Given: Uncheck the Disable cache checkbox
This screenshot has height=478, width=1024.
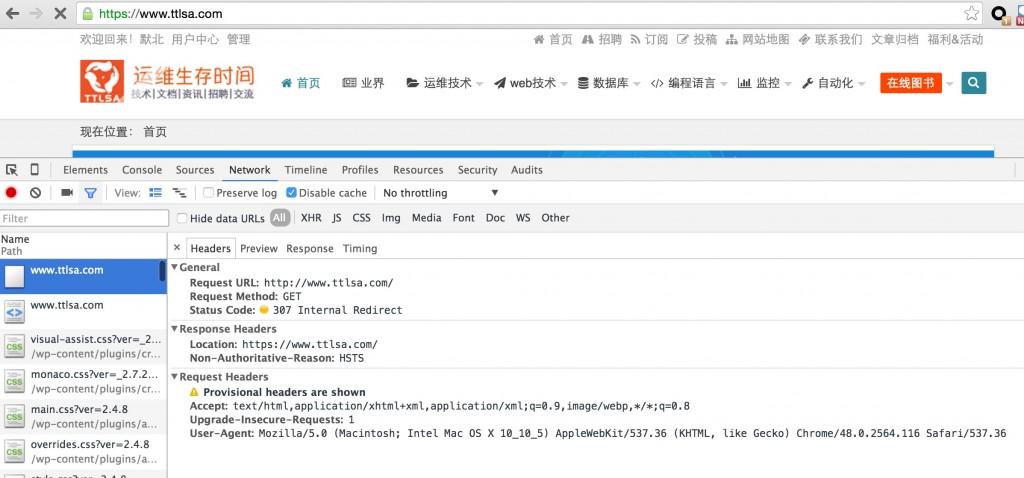Looking at the screenshot, I should click(x=291, y=193).
